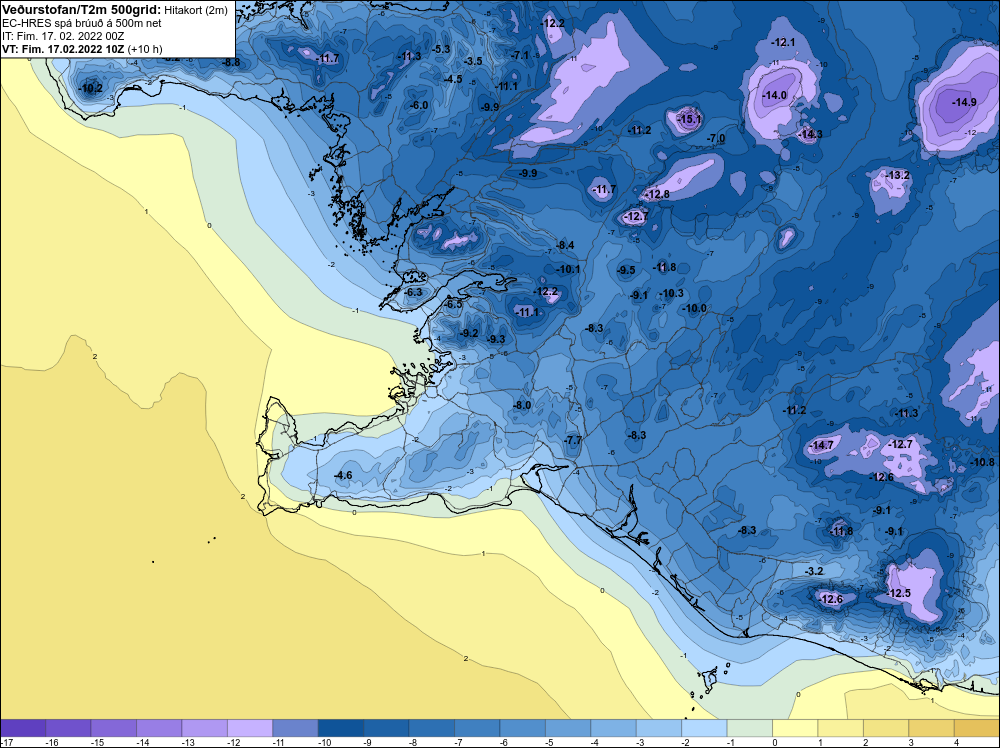Click the -6.0 temperature value
The image size is (1000, 748).
pos(419,105)
